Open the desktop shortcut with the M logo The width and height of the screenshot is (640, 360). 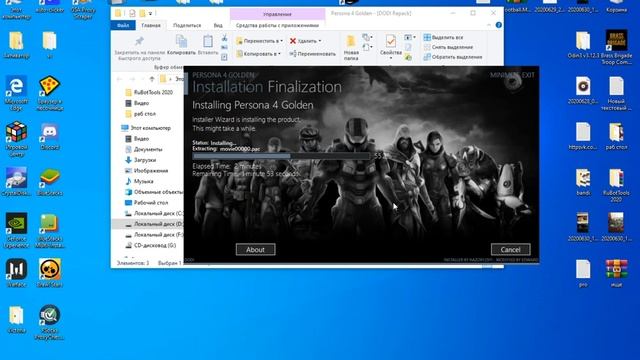(16, 273)
